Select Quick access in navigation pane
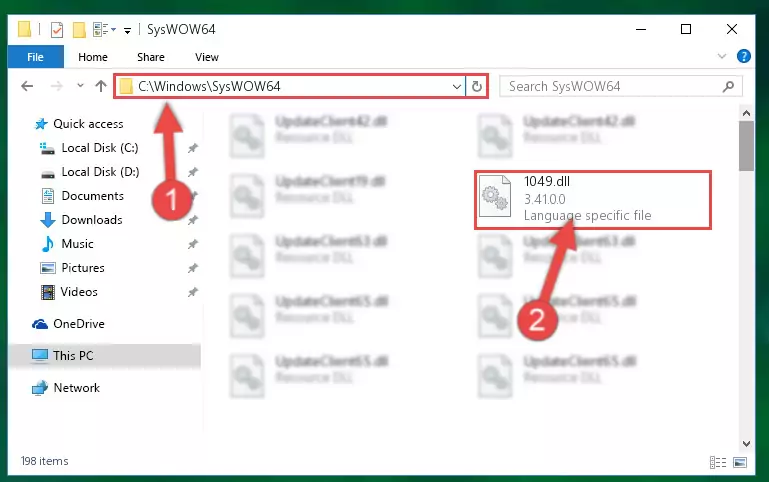This screenshot has height=482, width=769. [x=88, y=124]
